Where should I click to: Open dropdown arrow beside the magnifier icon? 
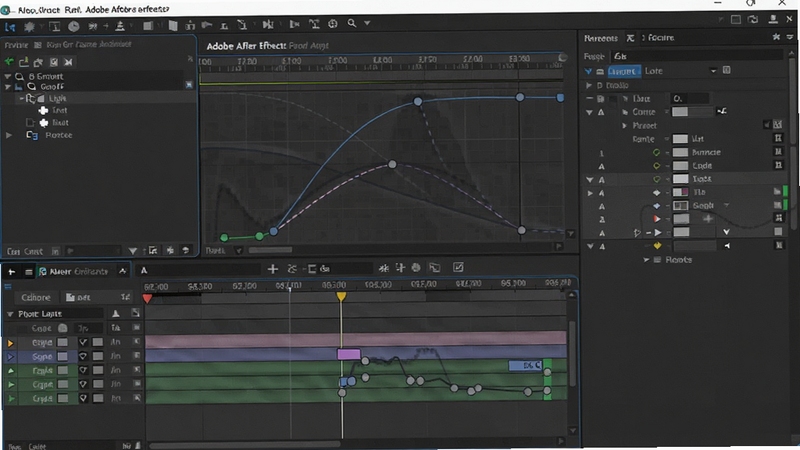pos(367,23)
